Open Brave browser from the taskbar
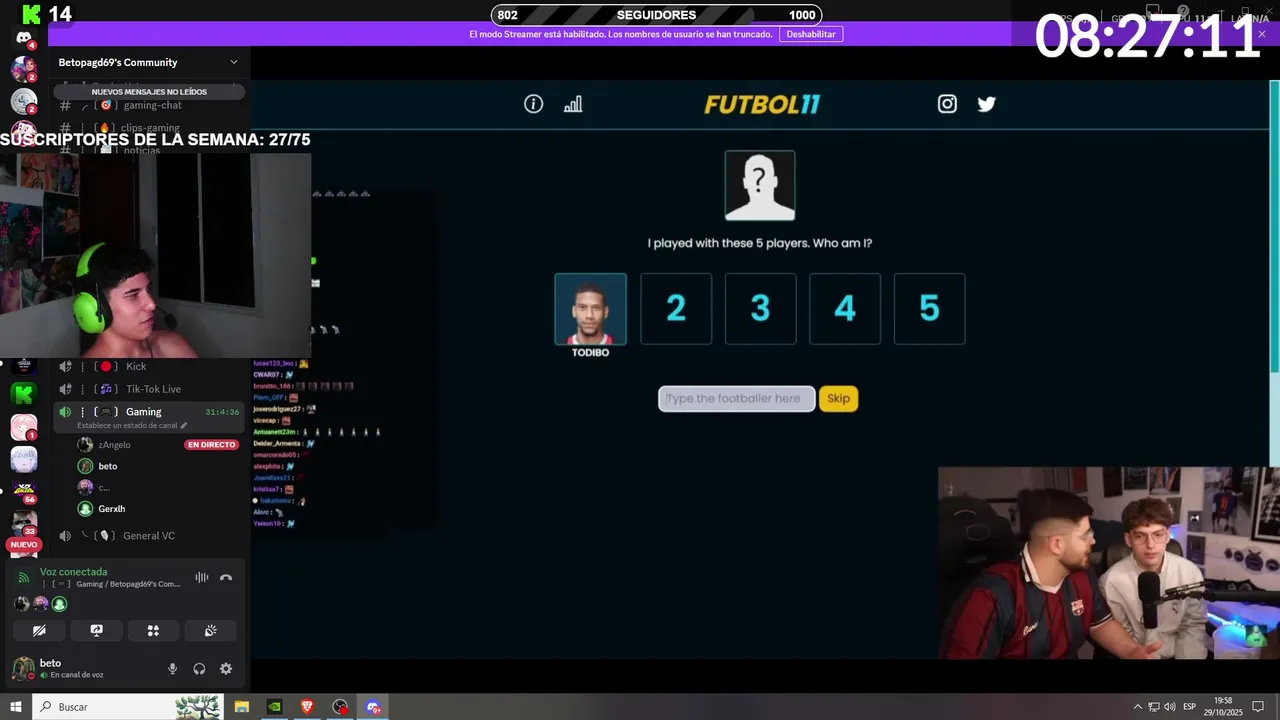 coord(308,707)
